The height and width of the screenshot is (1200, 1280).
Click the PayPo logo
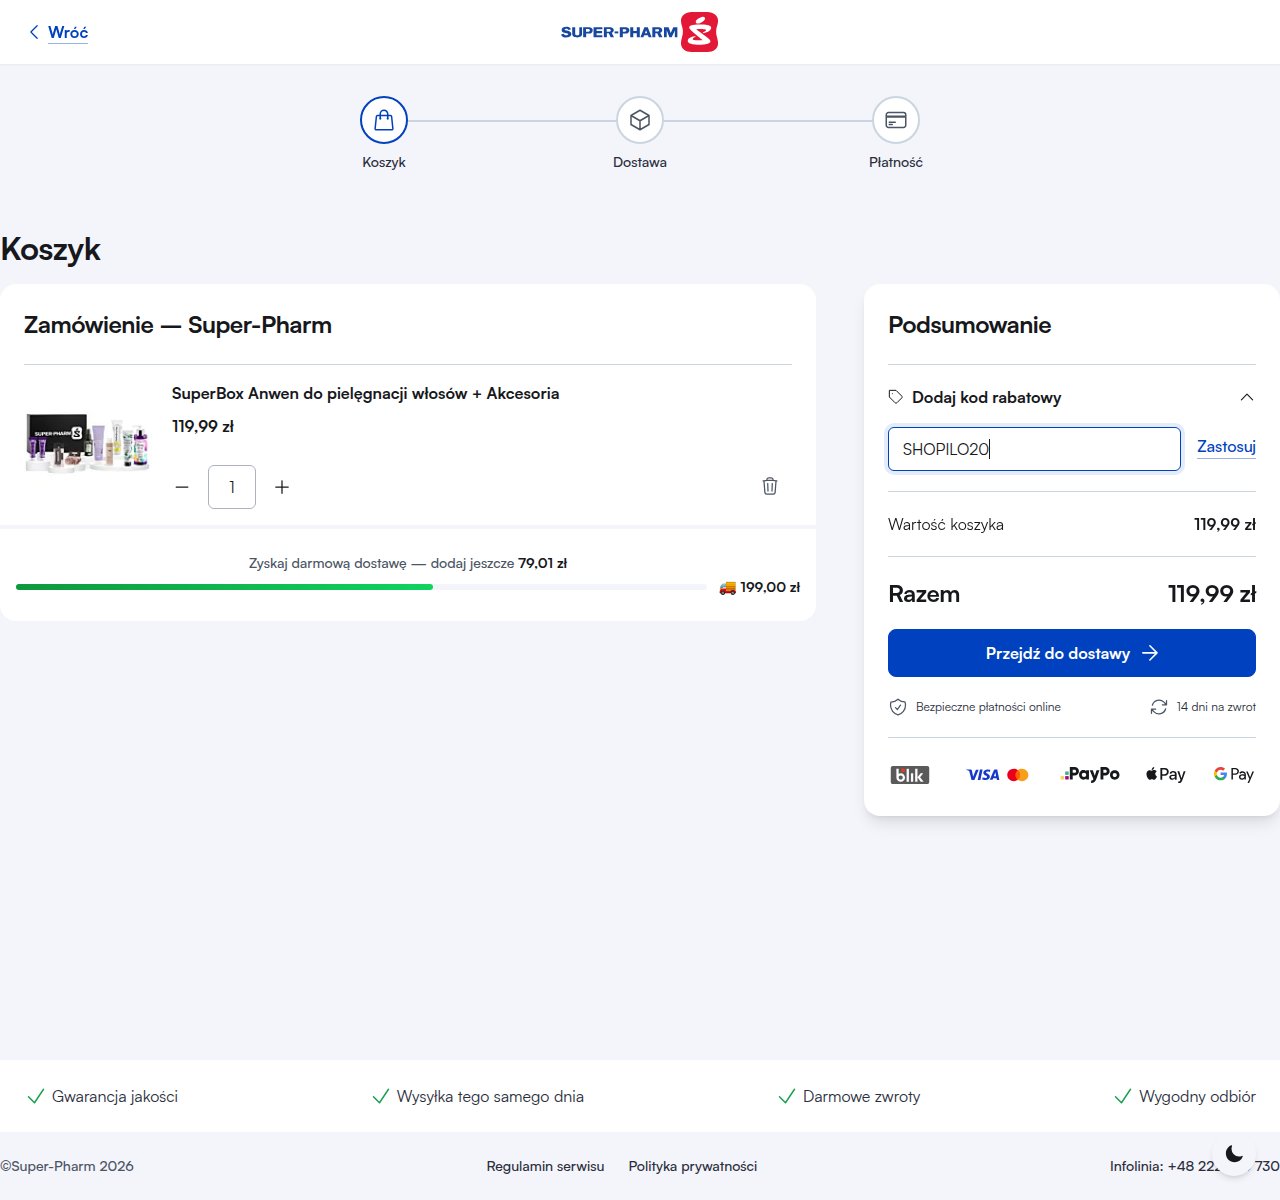1090,774
